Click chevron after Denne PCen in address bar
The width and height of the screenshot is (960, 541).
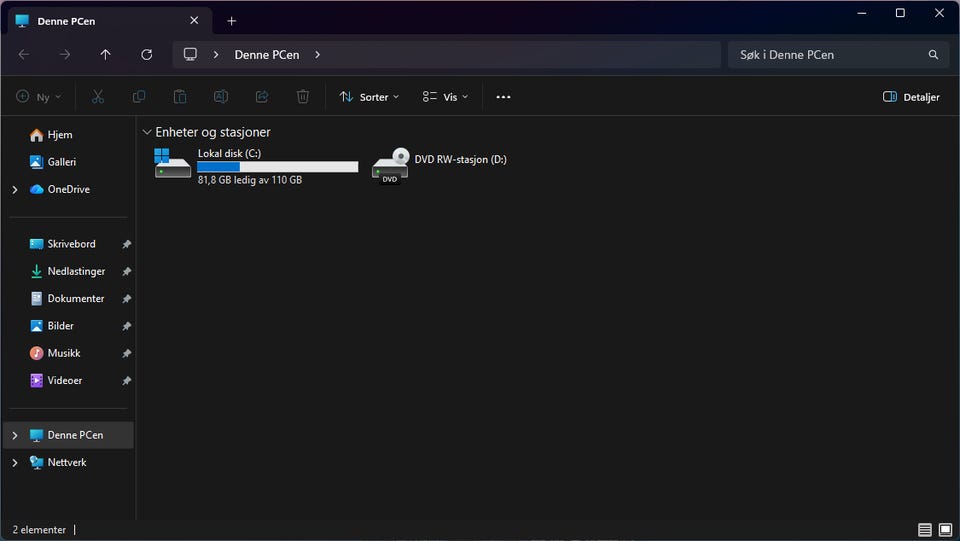(x=317, y=54)
